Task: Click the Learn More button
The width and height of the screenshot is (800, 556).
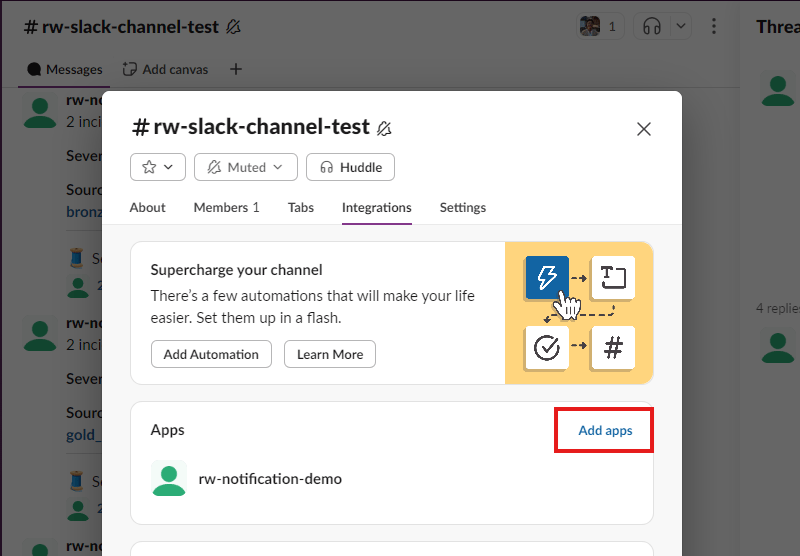Action: 330,354
